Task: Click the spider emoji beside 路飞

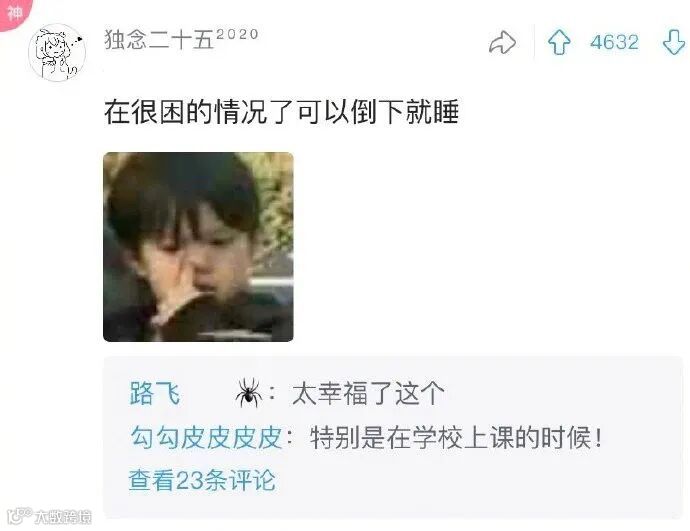Action: pos(249,392)
